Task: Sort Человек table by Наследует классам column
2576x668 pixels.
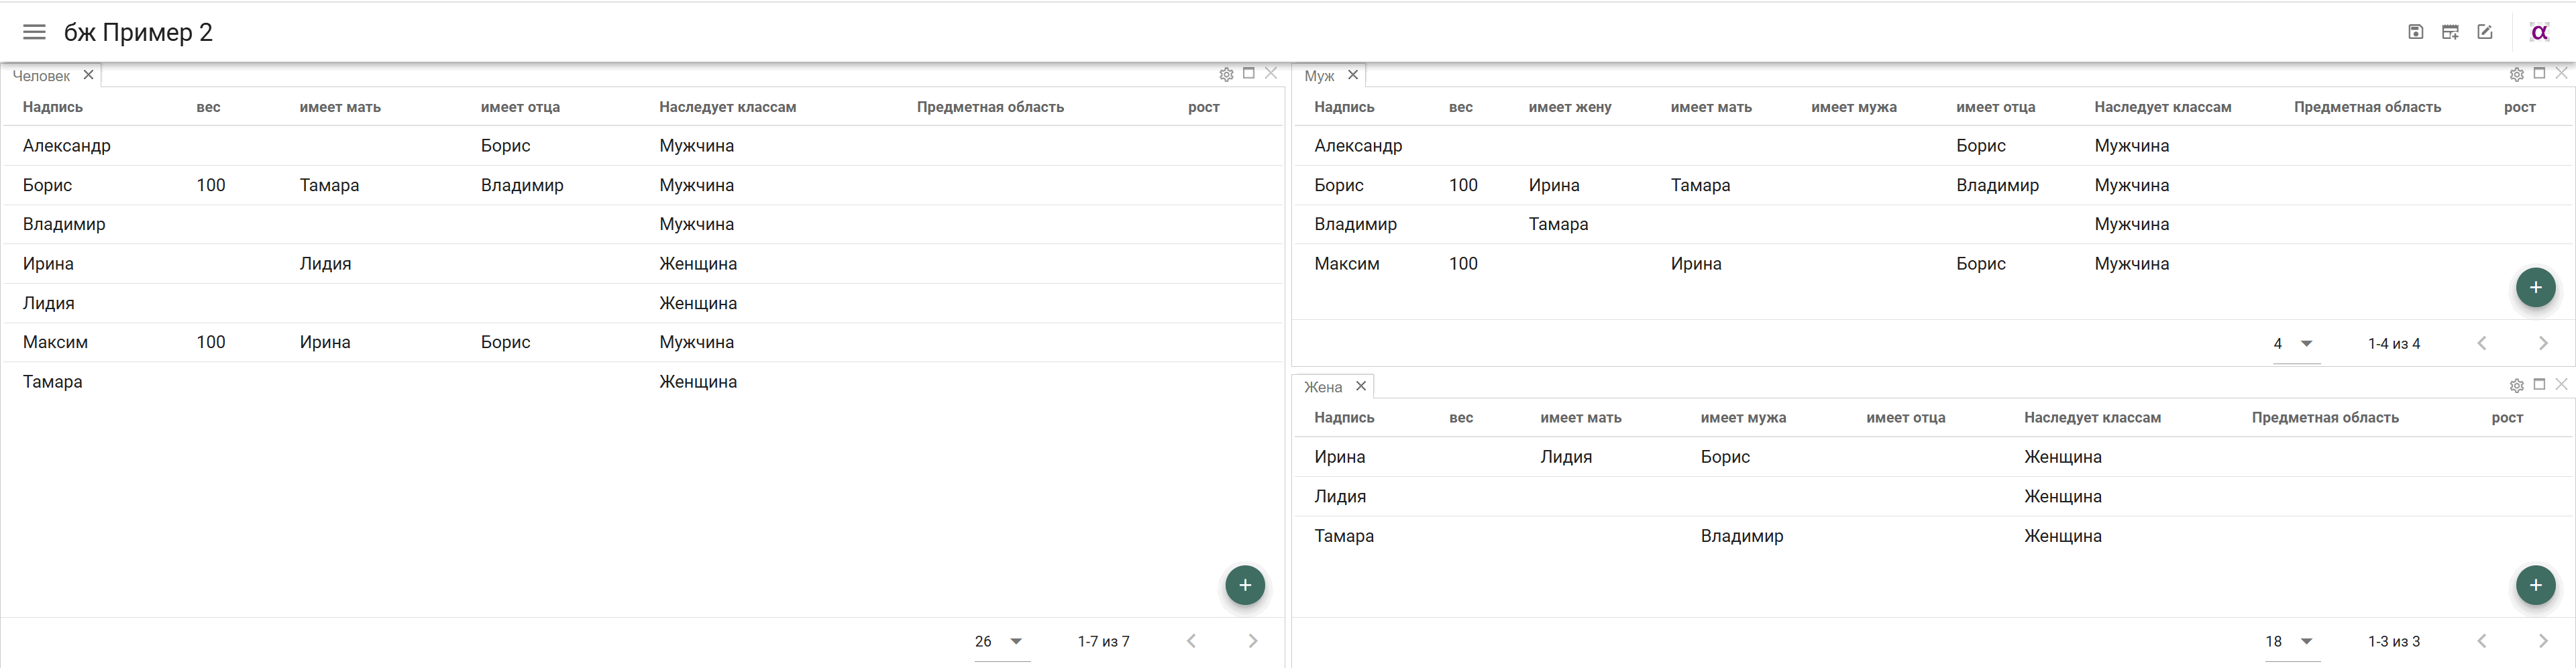Action: click(727, 107)
